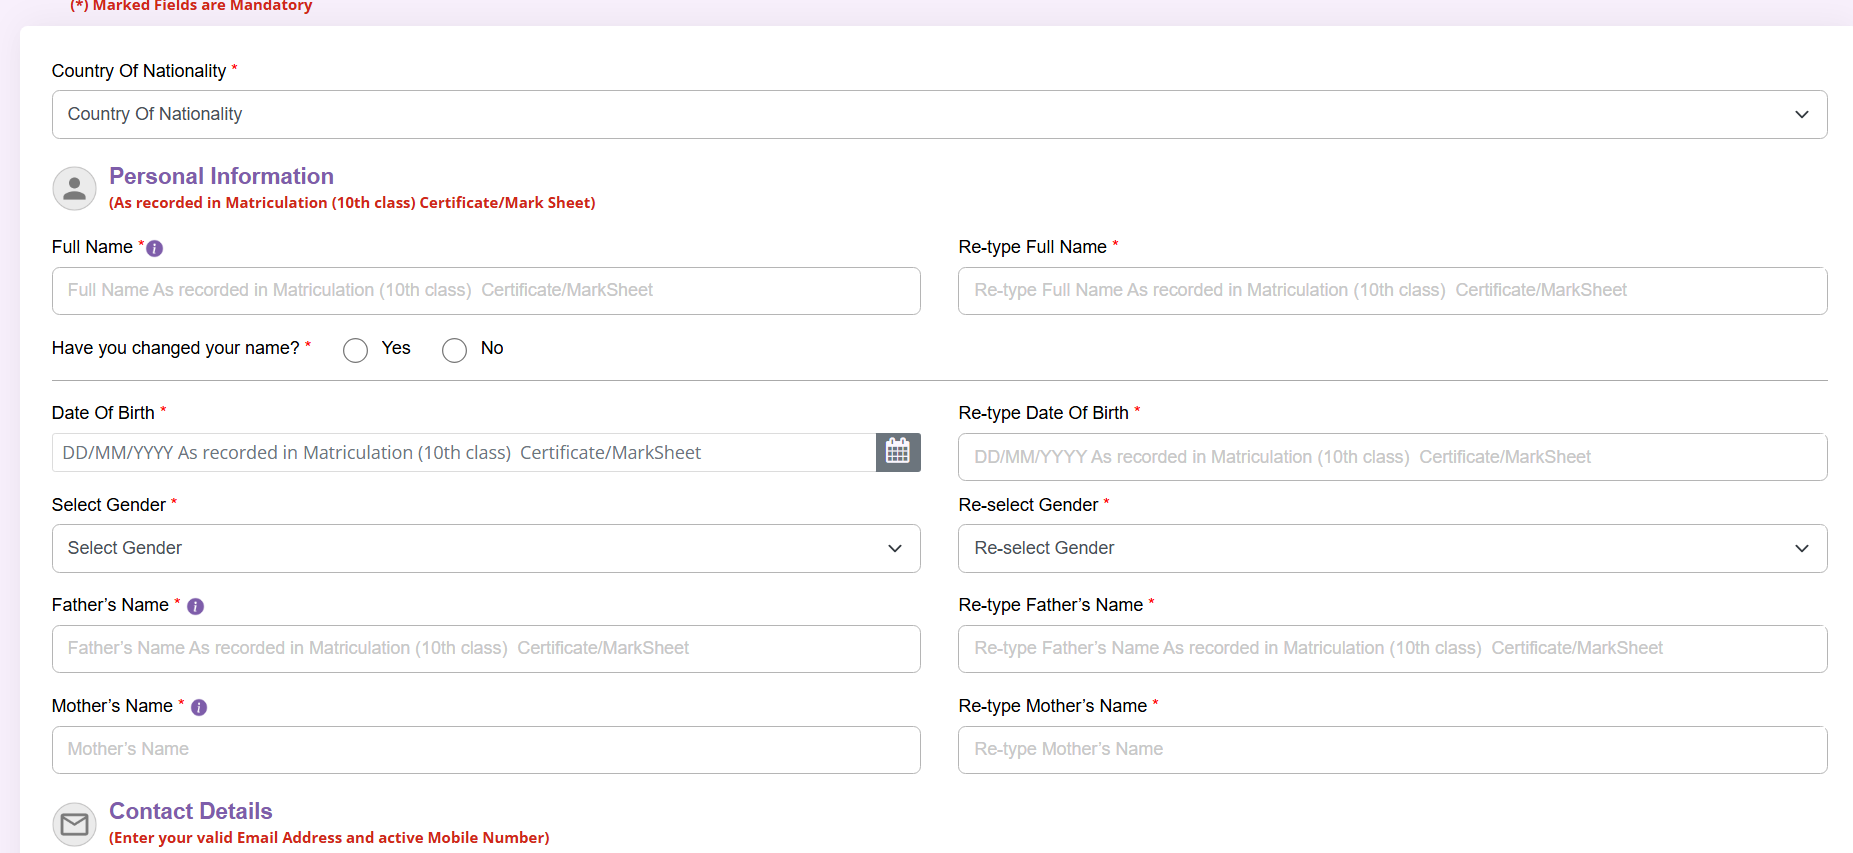Image resolution: width=1853 pixels, height=853 pixels.
Task: Expand the Select Gender dropdown
Action: tap(485, 549)
